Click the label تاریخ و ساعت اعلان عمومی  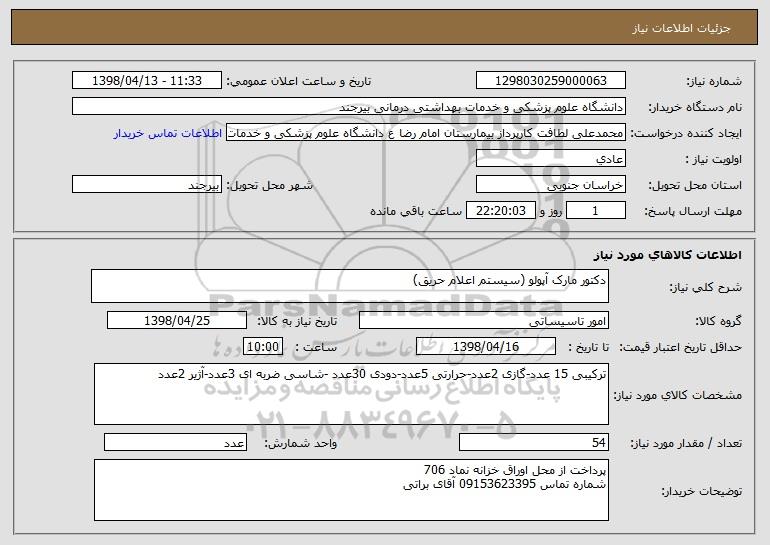(299, 82)
